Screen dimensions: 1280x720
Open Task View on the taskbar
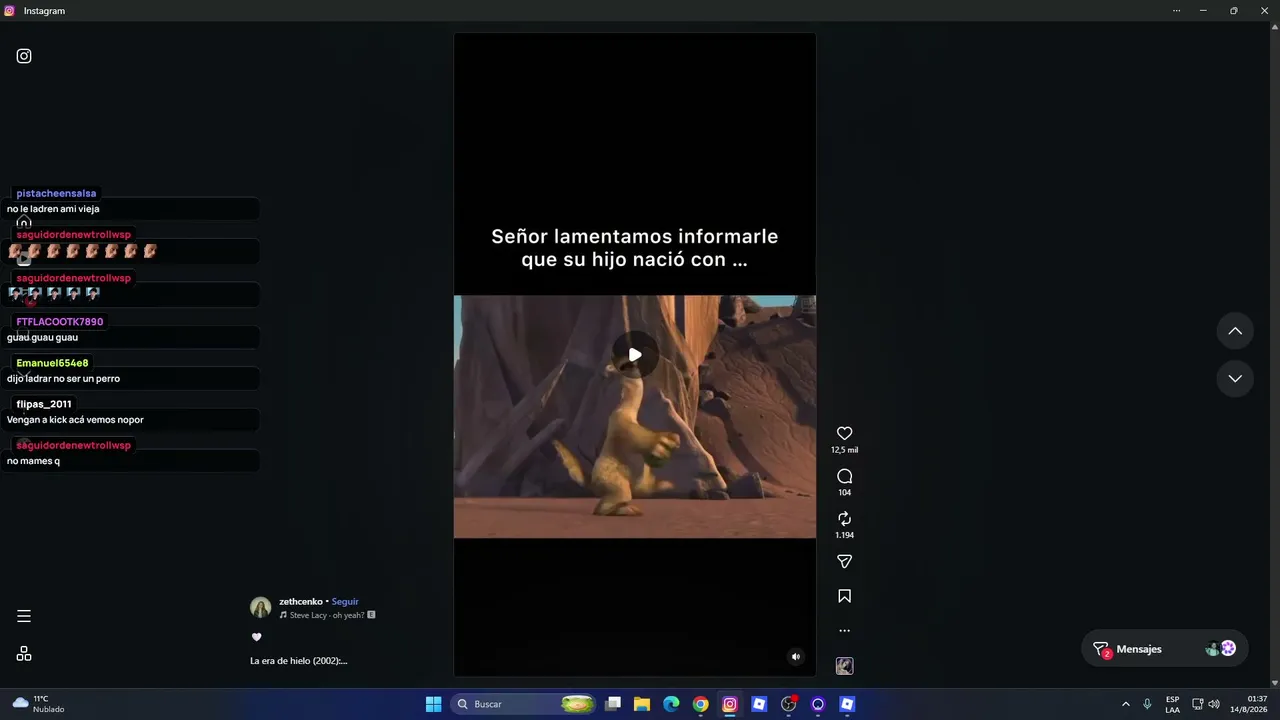pos(613,704)
